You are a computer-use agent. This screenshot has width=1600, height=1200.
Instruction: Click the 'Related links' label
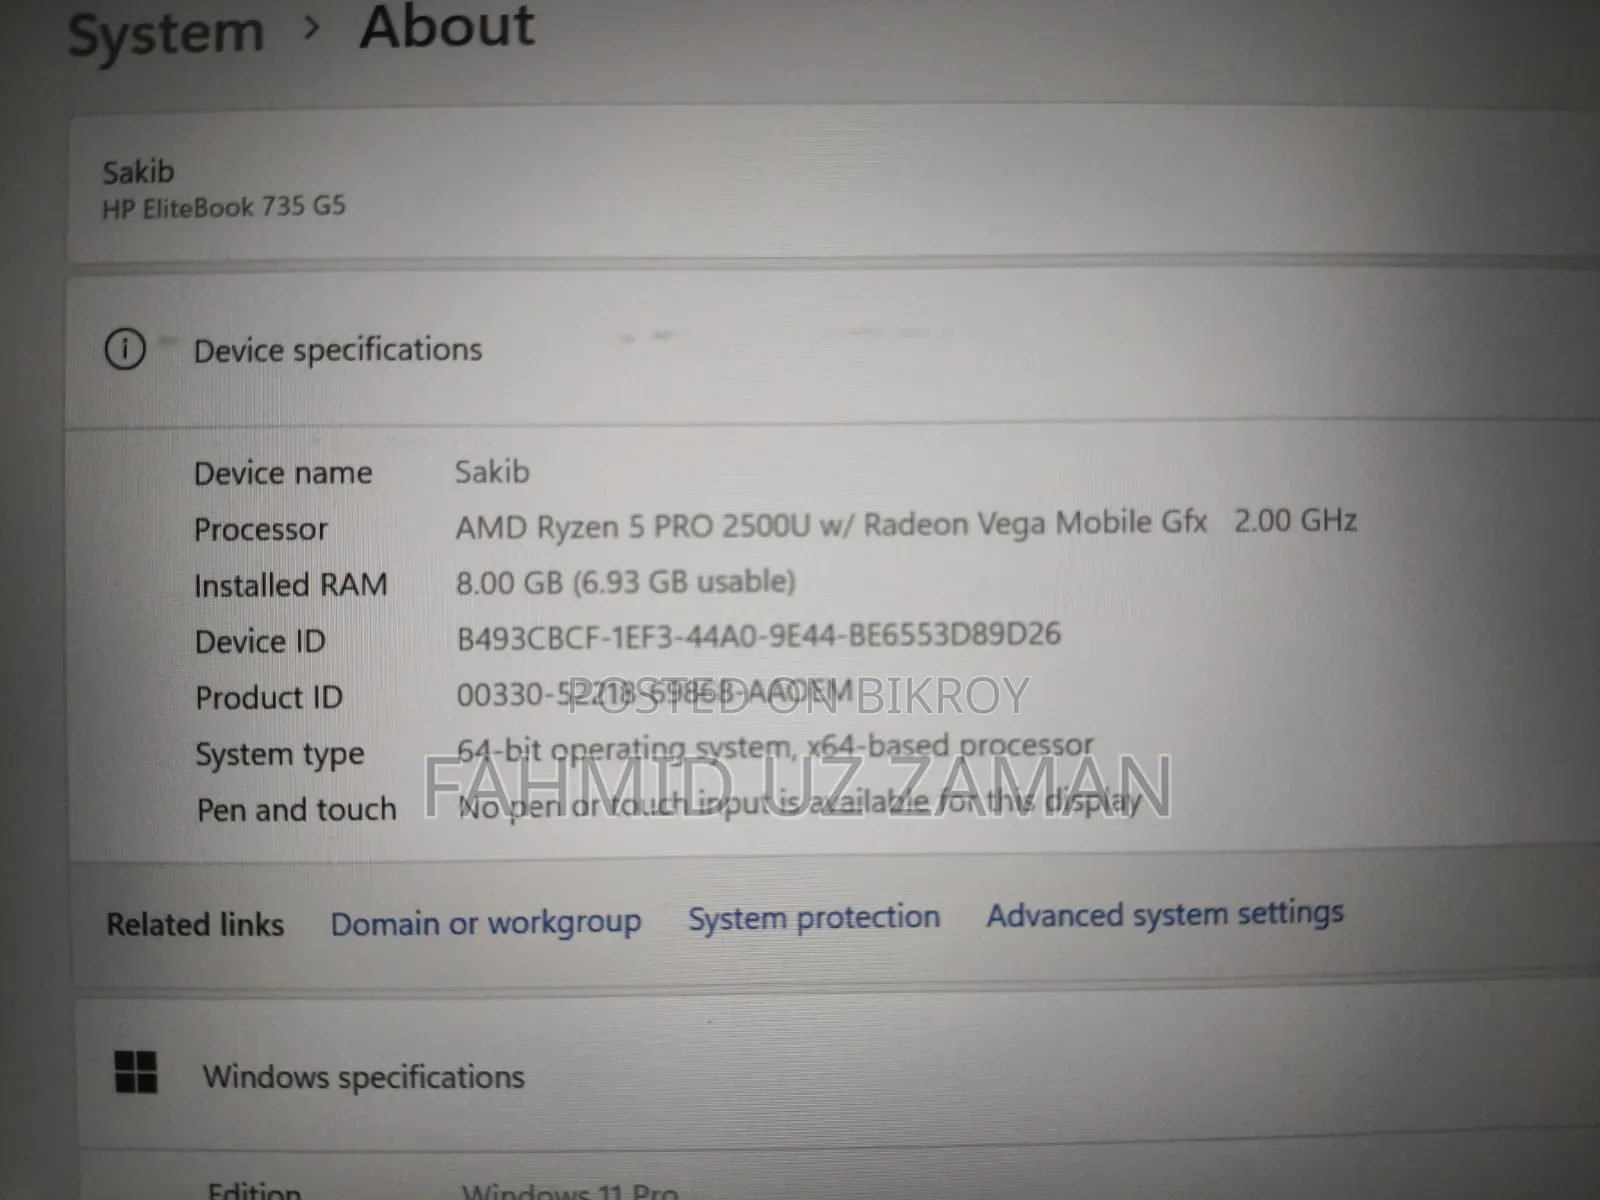click(x=195, y=924)
